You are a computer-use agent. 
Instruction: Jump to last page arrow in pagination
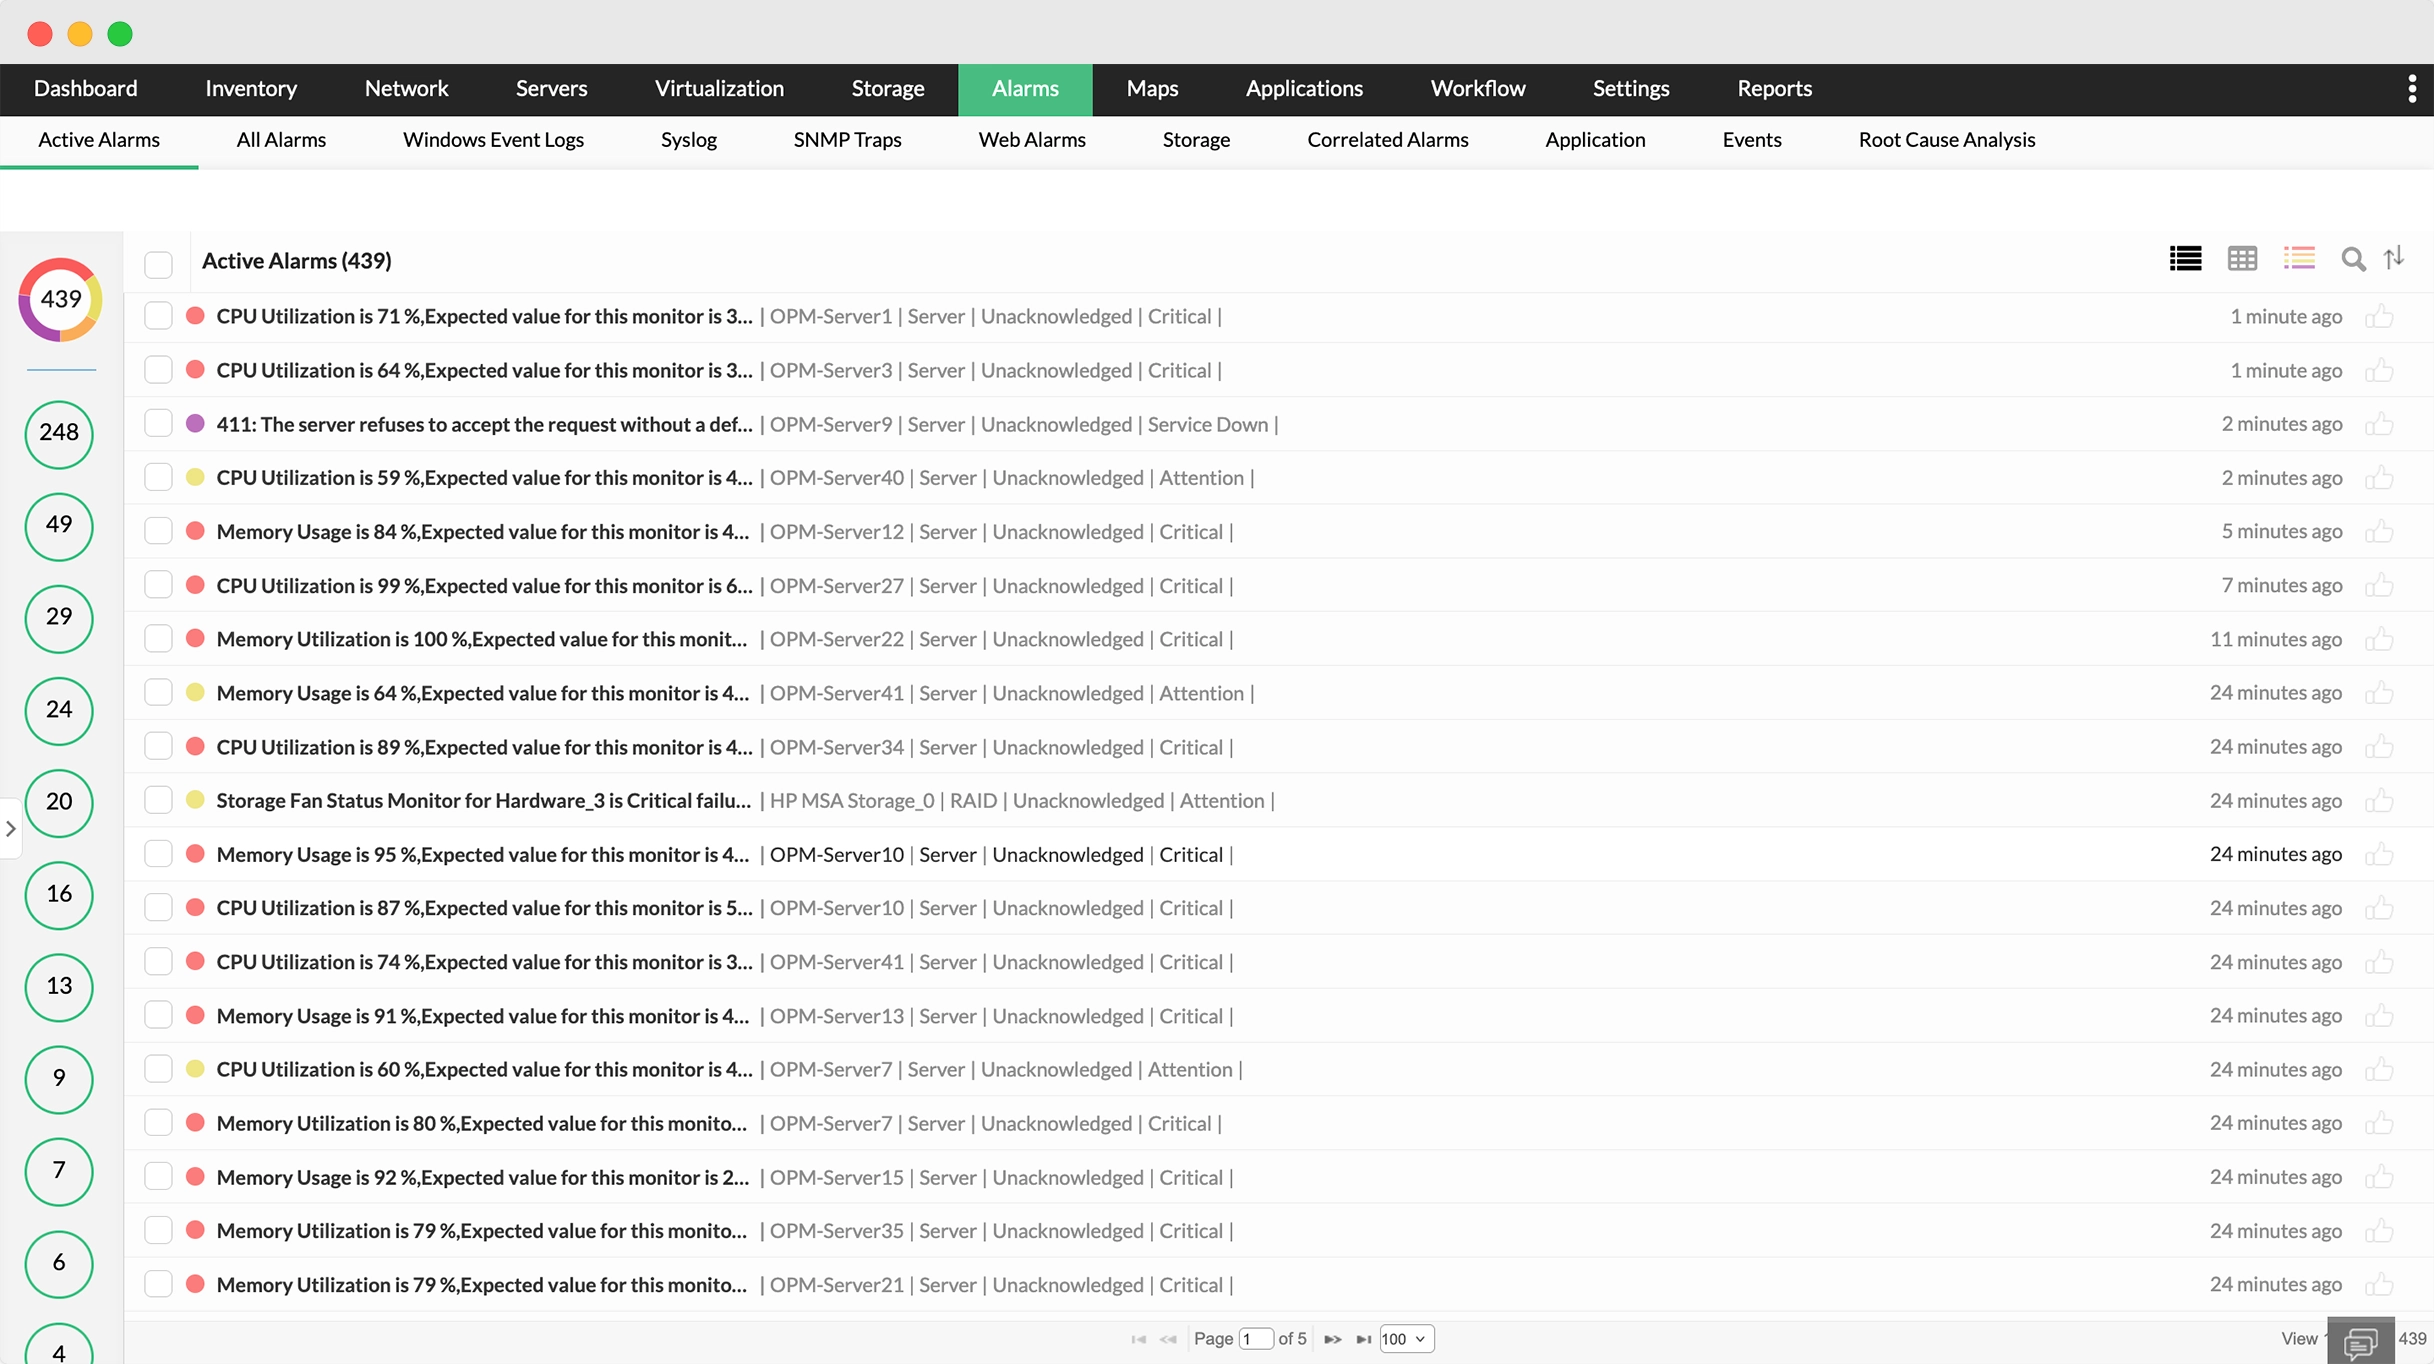click(x=1363, y=1339)
